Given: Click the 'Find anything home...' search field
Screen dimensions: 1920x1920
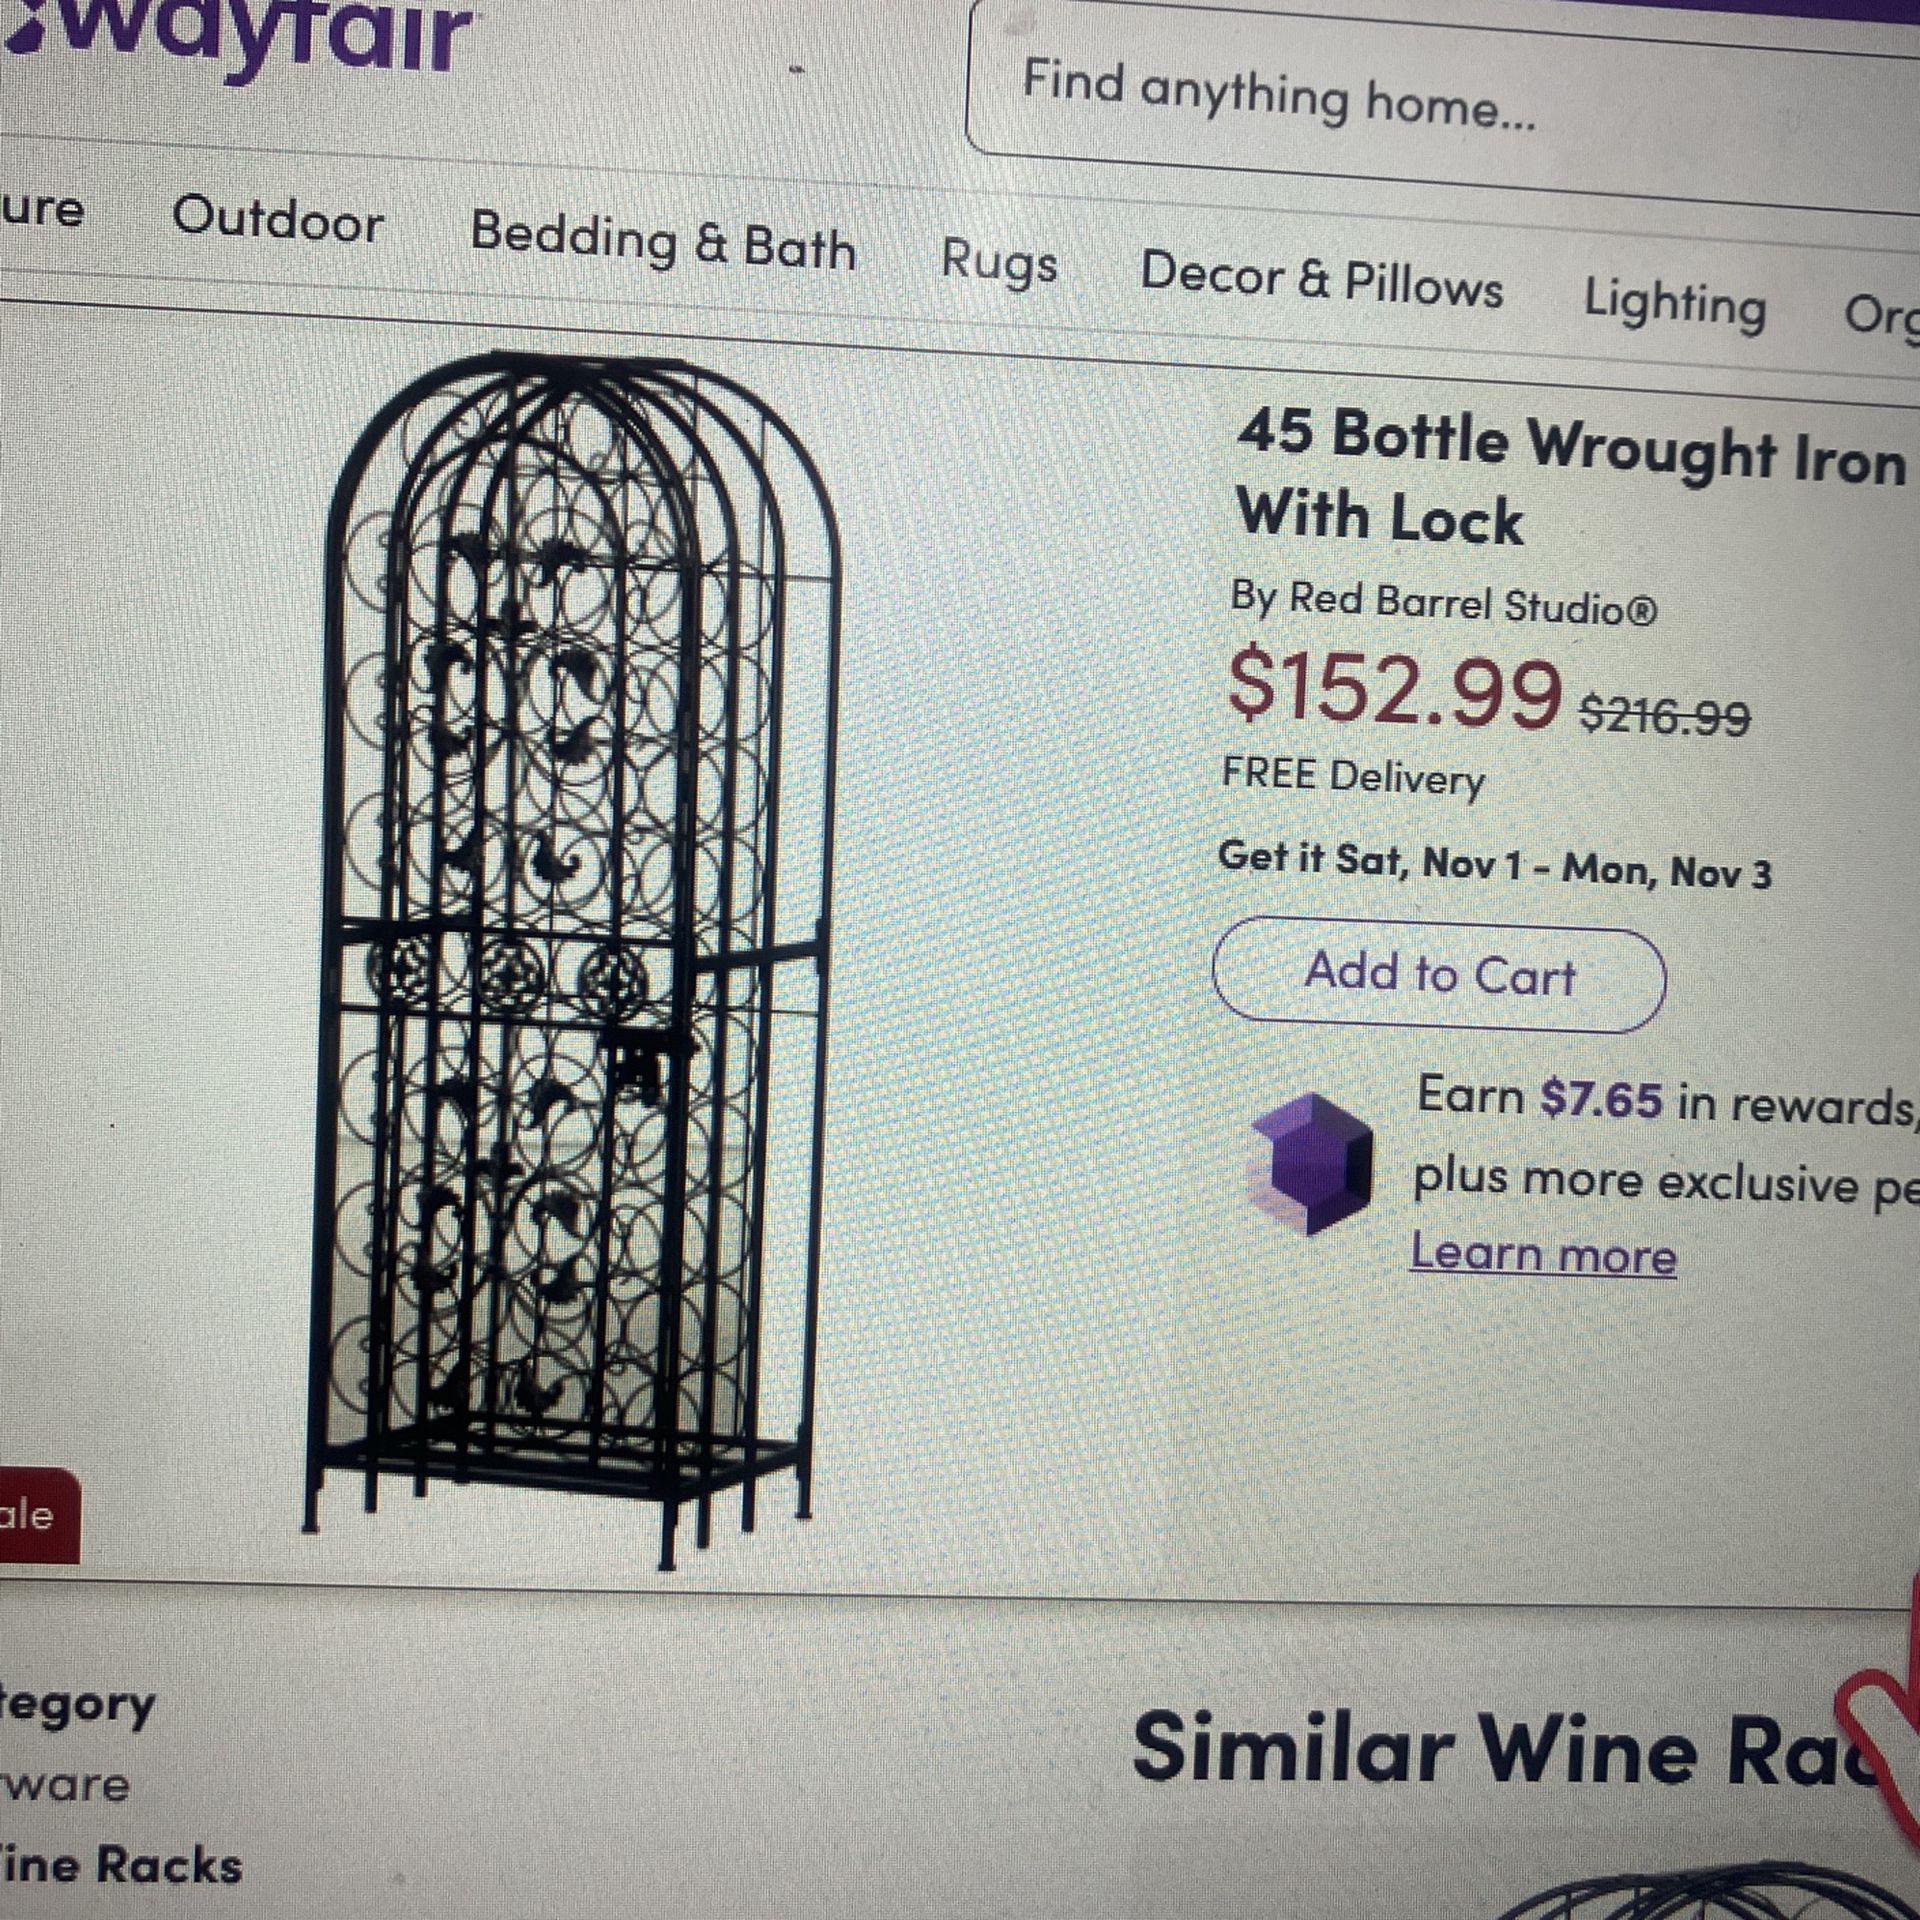Looking at the screenshot, I should click(x=1400, y=90).
